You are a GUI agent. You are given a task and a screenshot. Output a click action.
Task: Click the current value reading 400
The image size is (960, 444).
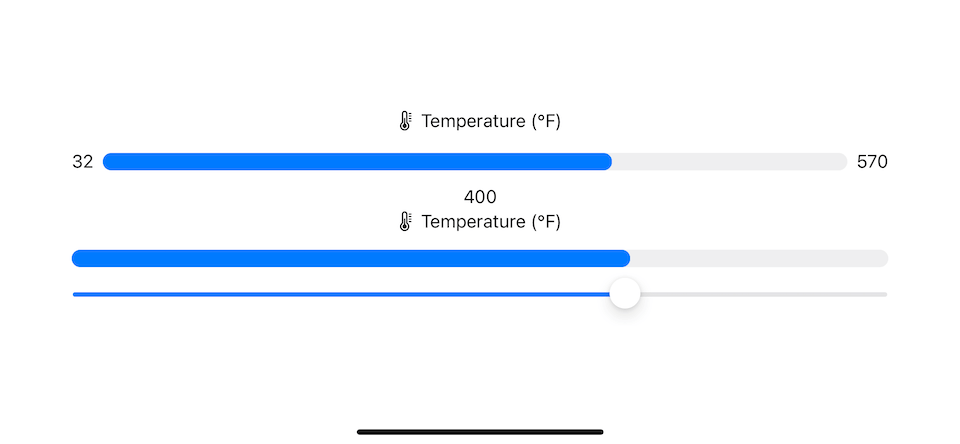point(480,197)
